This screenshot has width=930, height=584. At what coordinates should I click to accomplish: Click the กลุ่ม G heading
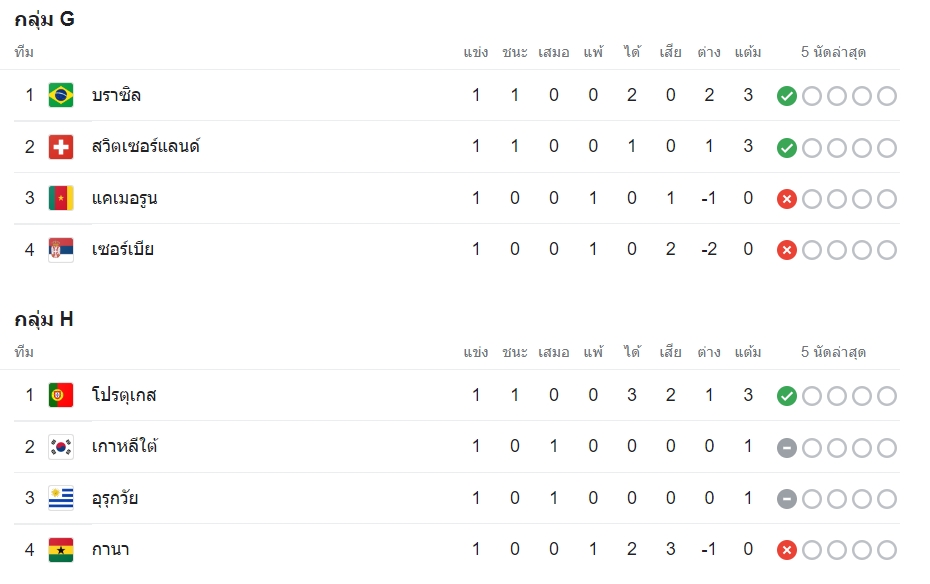[44, 20]
